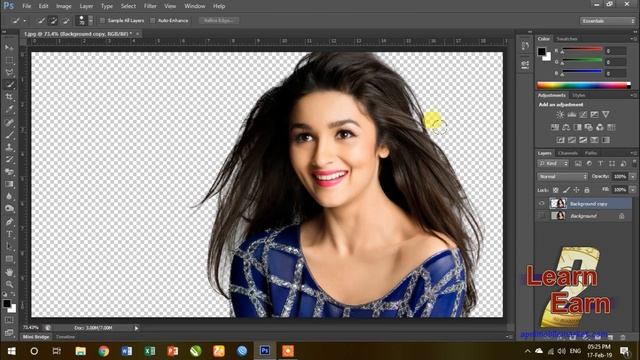Select the Quick Selection tool in toolbox
The width and height of the screenshot is (640, 360).
tap(9, 85)
